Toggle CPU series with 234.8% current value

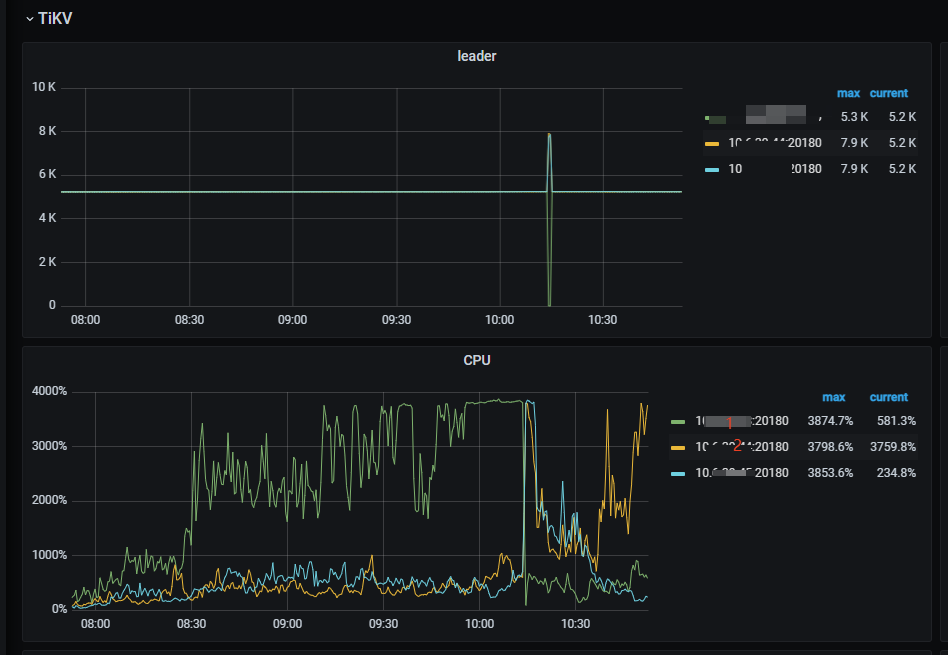[x=741, y=473]
